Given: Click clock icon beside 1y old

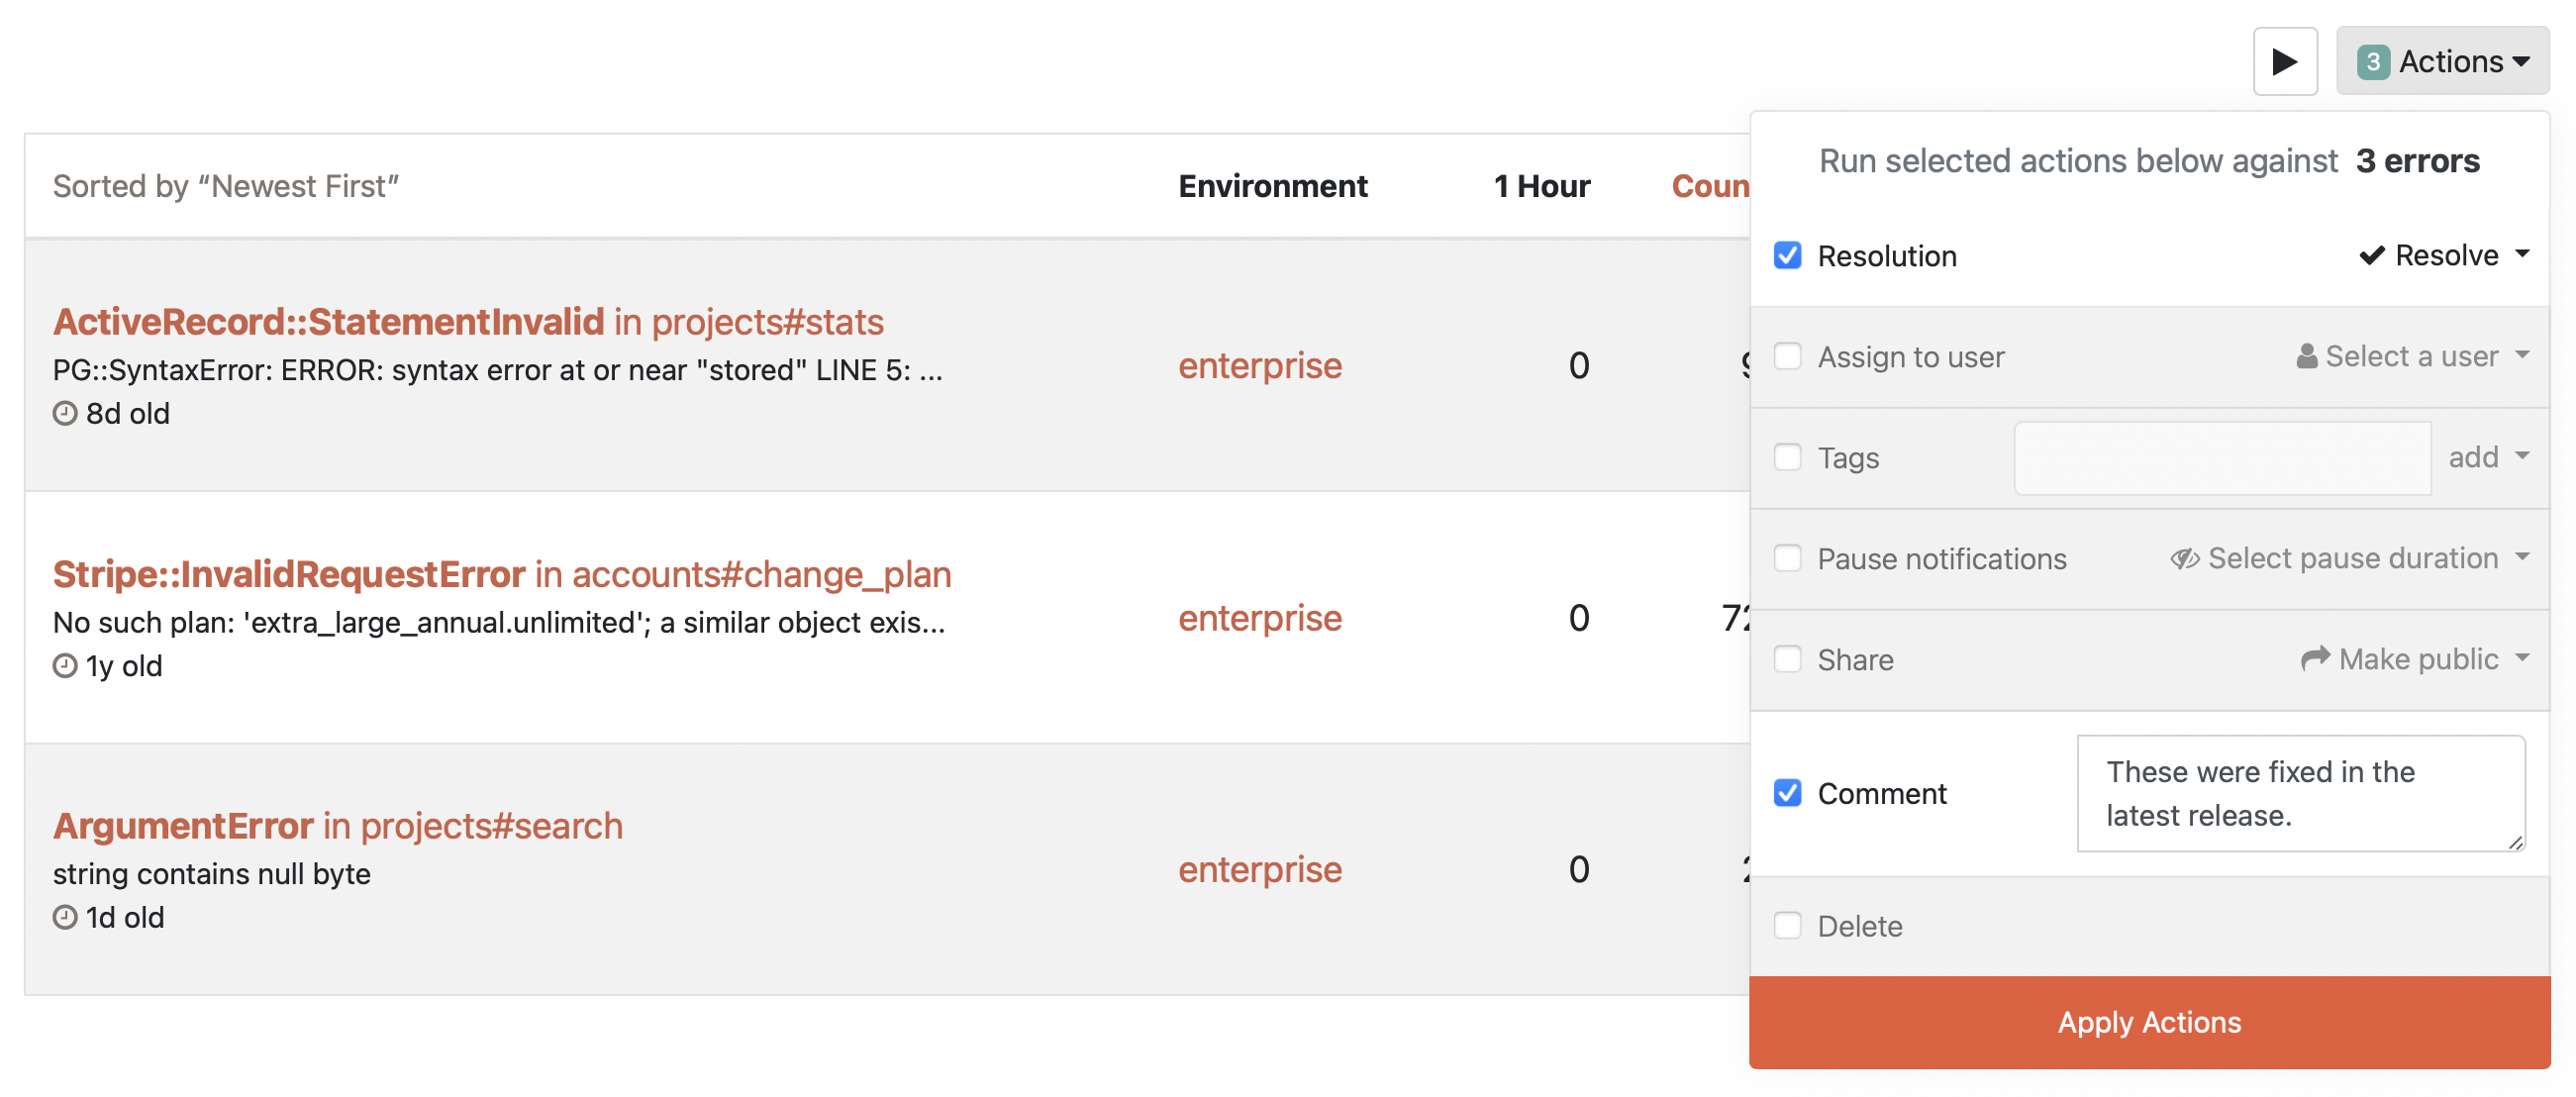Looking at the screenshot, I should pyautogui.click(x=65, y=665).
